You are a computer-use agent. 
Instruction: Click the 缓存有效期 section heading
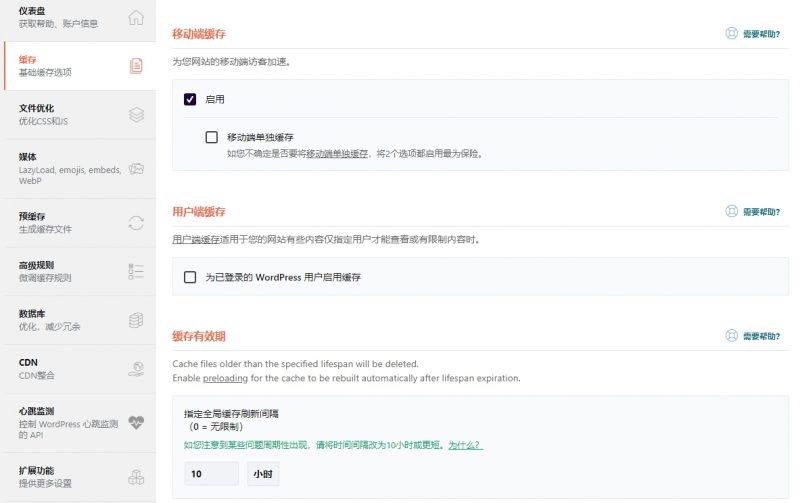pyautogui.click(x=198, y=336)
